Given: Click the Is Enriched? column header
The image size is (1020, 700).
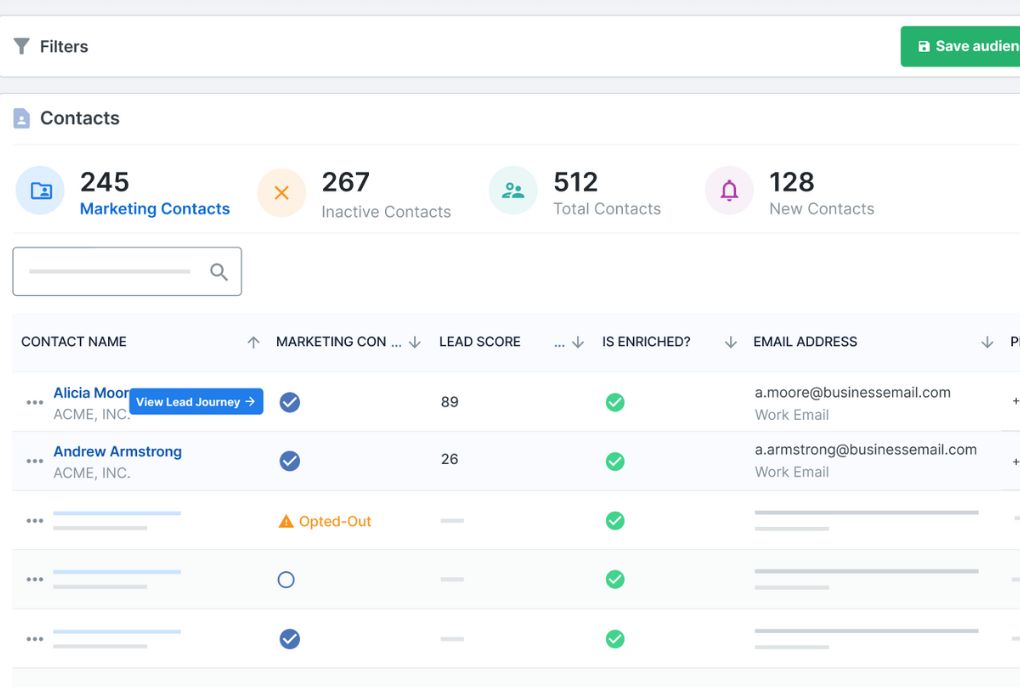Looking at the screenshot, I should pyautogui.click(x=646, y=342).
